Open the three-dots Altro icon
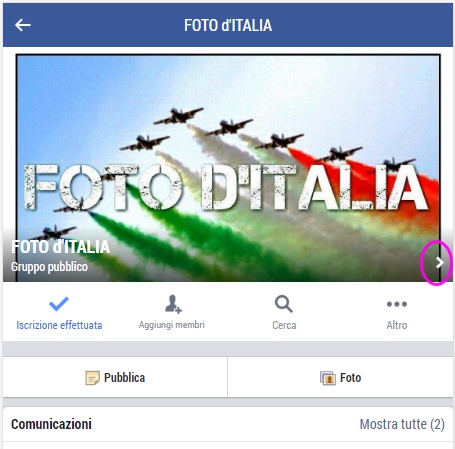455x449 pixels. coord(397,304)
